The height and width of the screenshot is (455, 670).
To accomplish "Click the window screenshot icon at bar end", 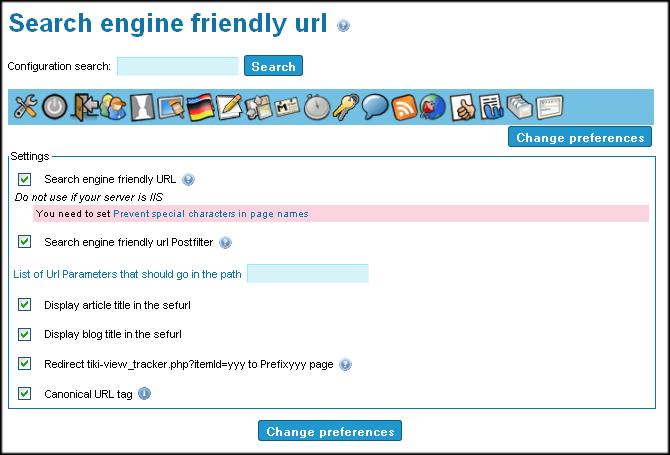I will click(x=550, y=107).
